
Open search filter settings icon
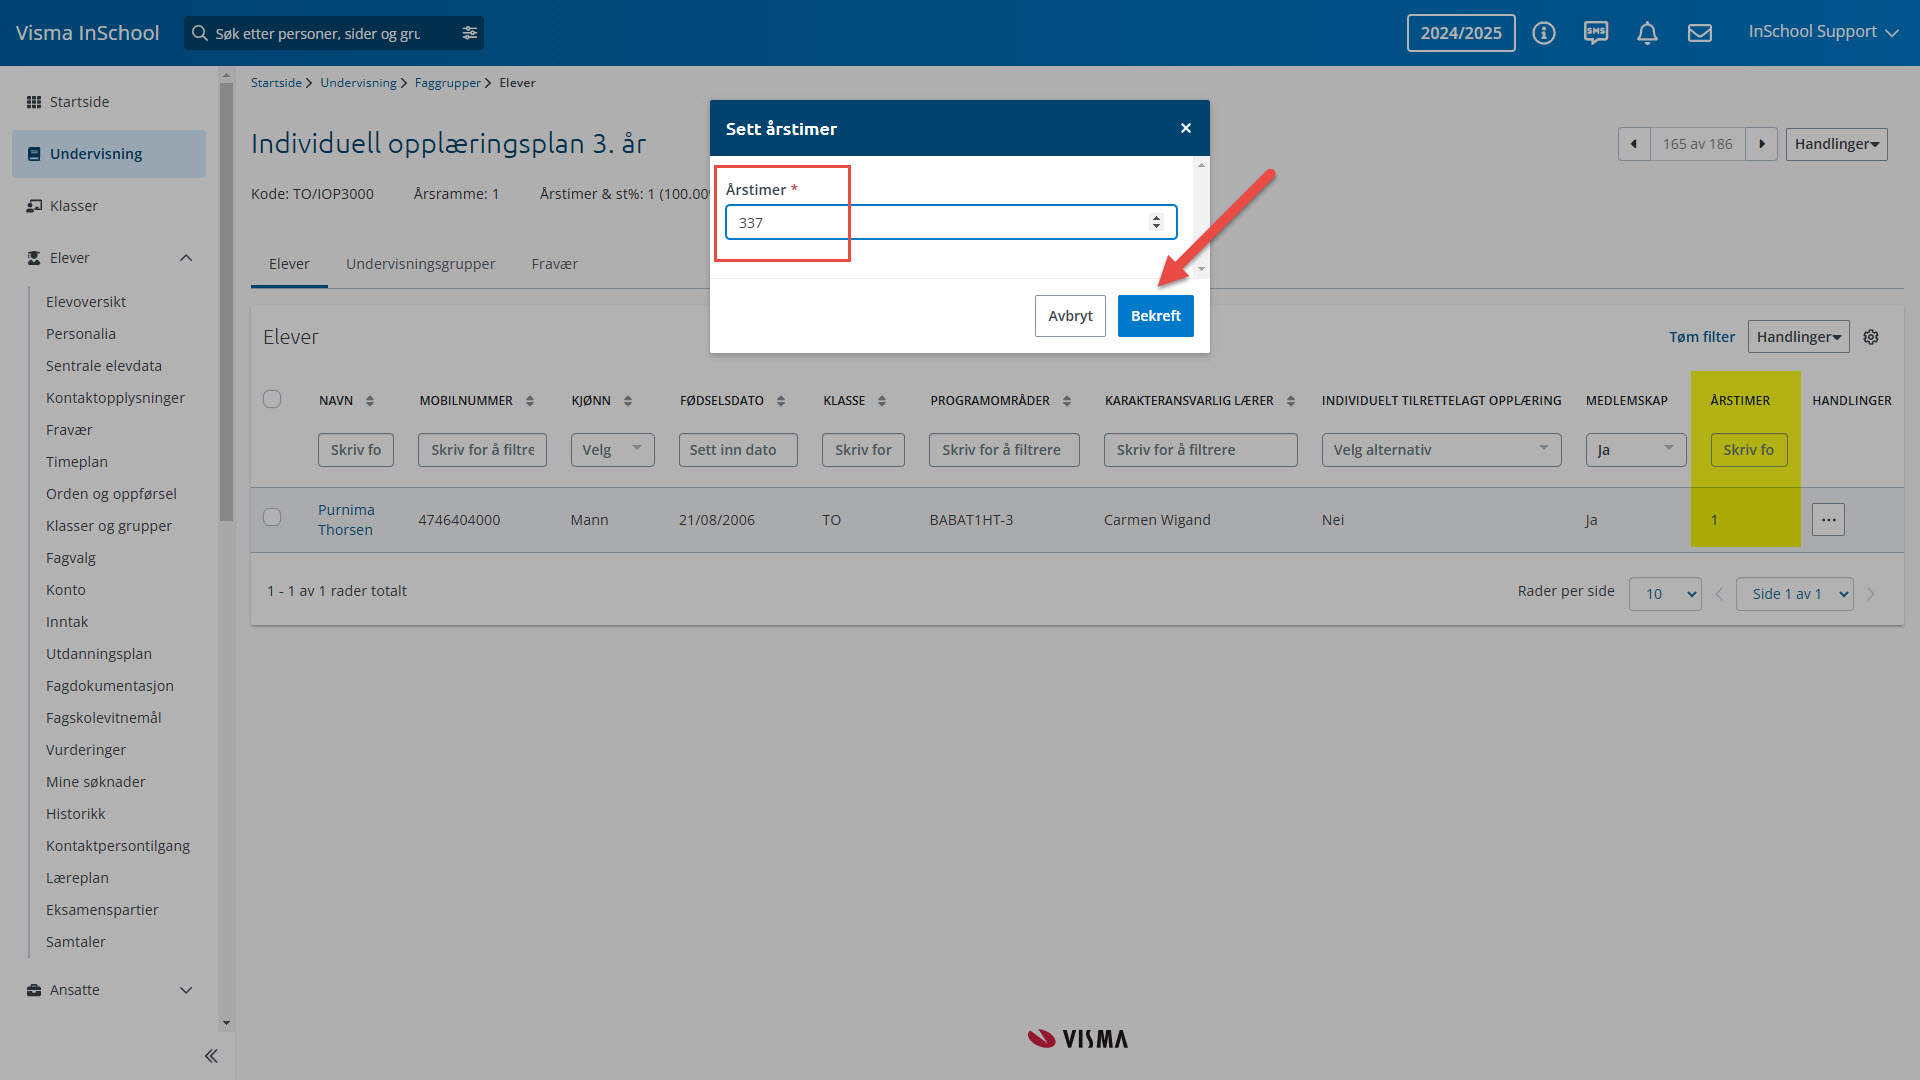(469, 33)
